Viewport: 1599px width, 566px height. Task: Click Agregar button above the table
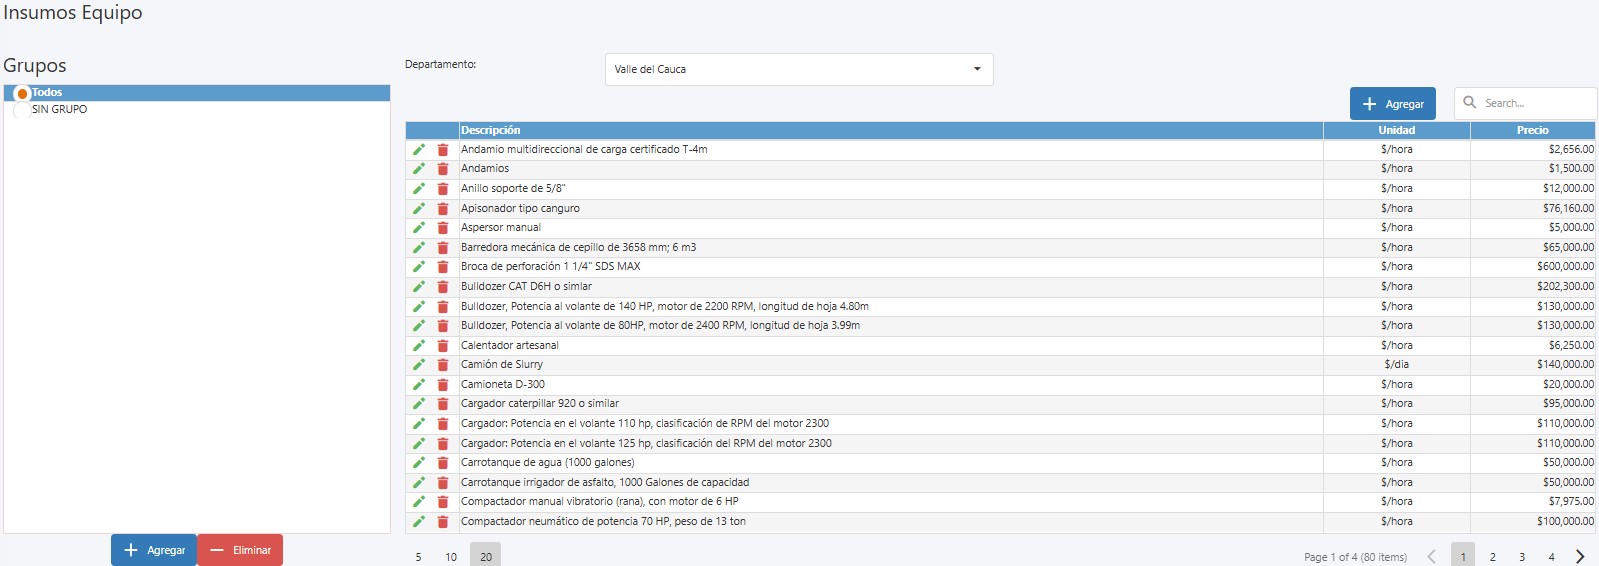[x=1393, y=104]
